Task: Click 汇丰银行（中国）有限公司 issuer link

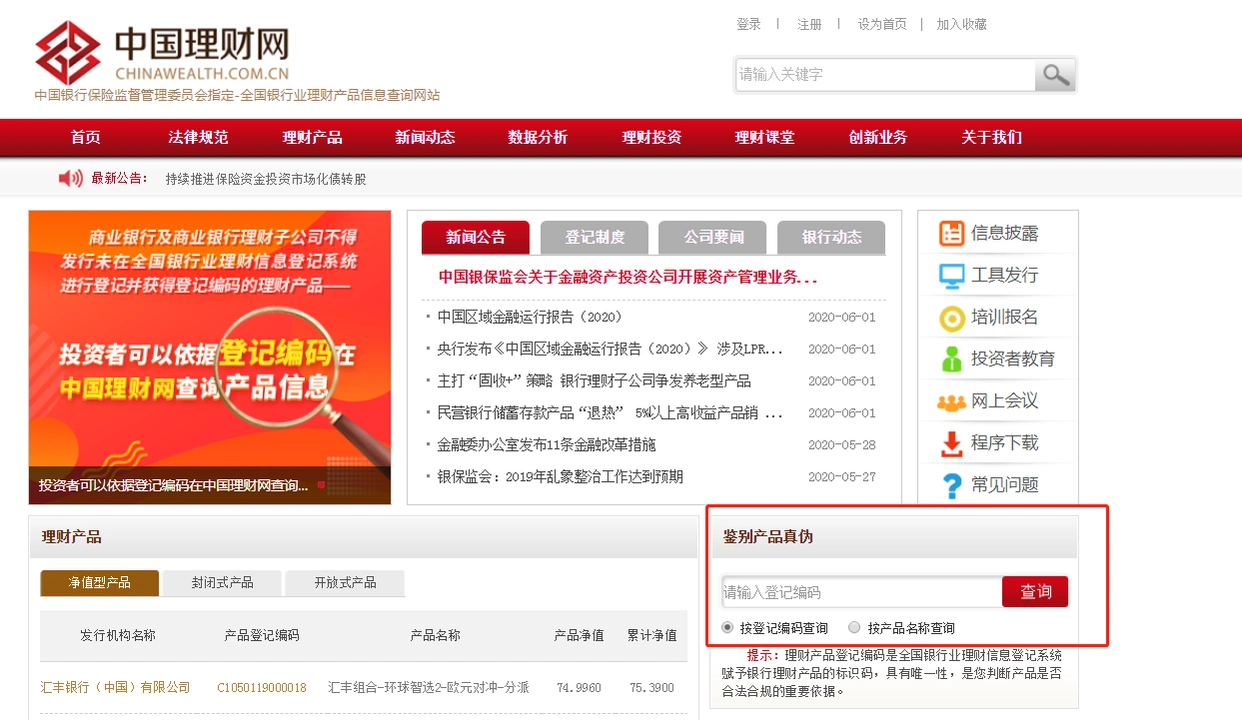Action: tap(115, 688)
